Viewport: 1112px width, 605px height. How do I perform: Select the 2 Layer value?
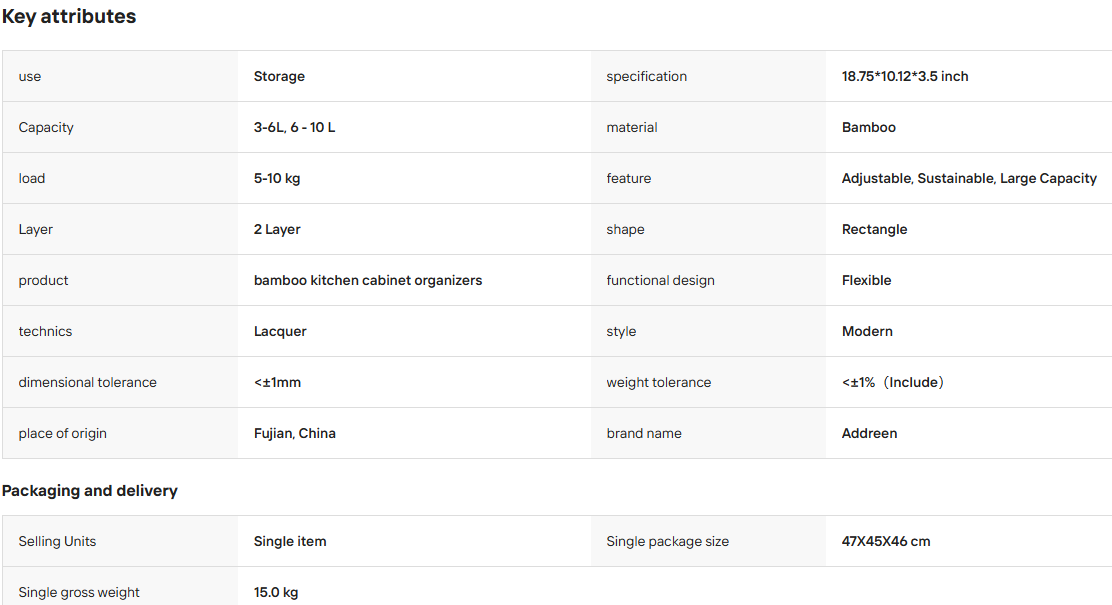tap(277, 229)
